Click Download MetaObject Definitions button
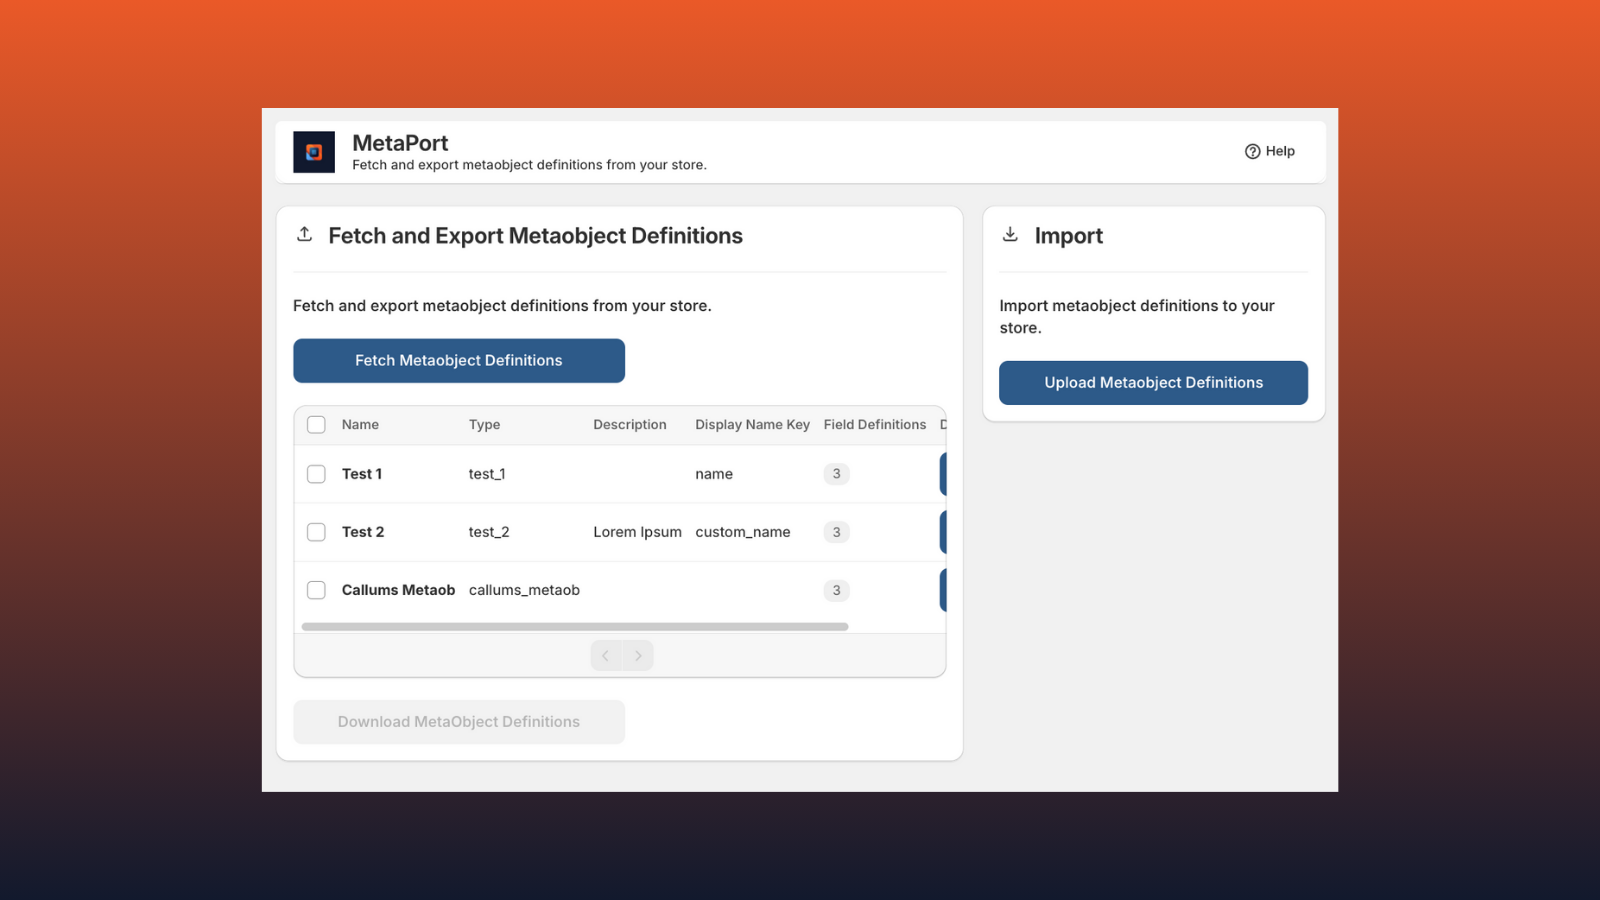Viewport: 1600px width, 900px height. pyautogui.click(x=459, y=722)
